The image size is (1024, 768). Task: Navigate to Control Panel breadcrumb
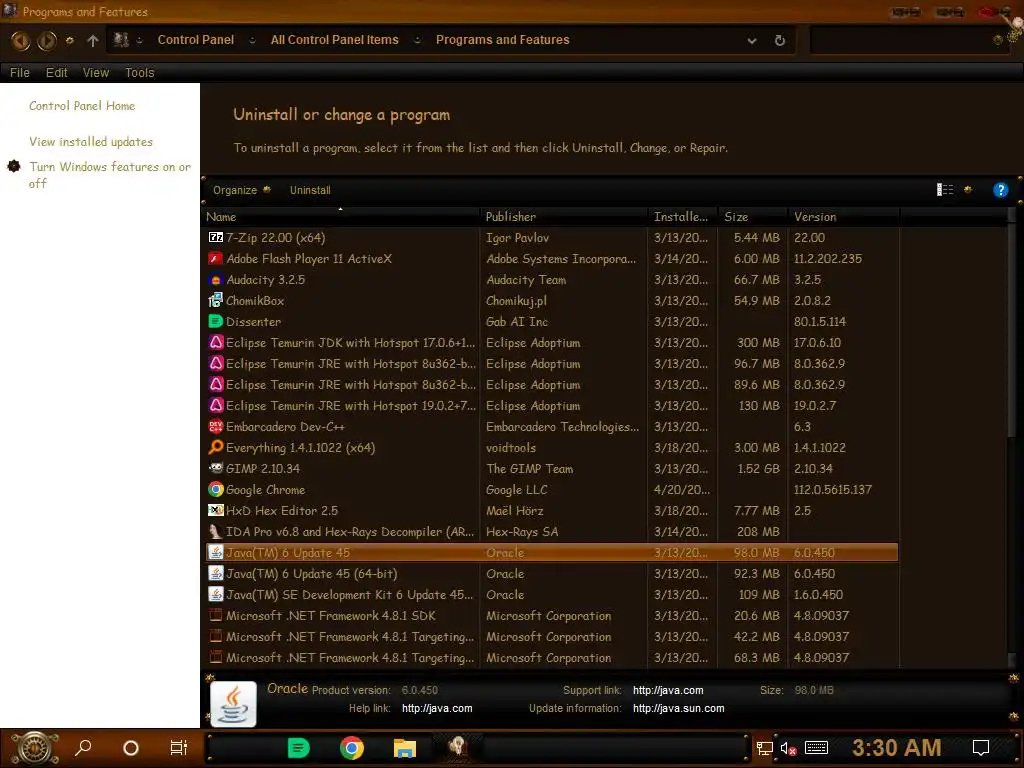tap(195, 40)
